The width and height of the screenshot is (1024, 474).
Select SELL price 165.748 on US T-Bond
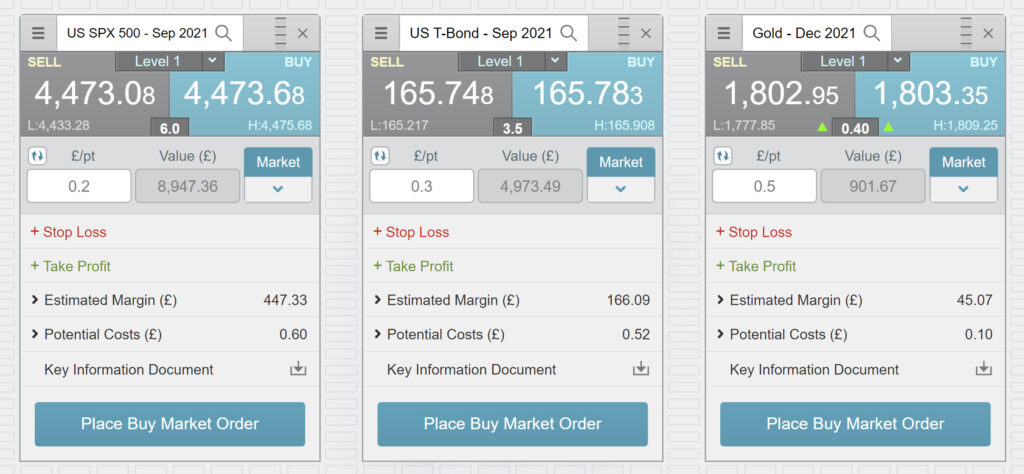pyautogui.click(x=438, y=94)
